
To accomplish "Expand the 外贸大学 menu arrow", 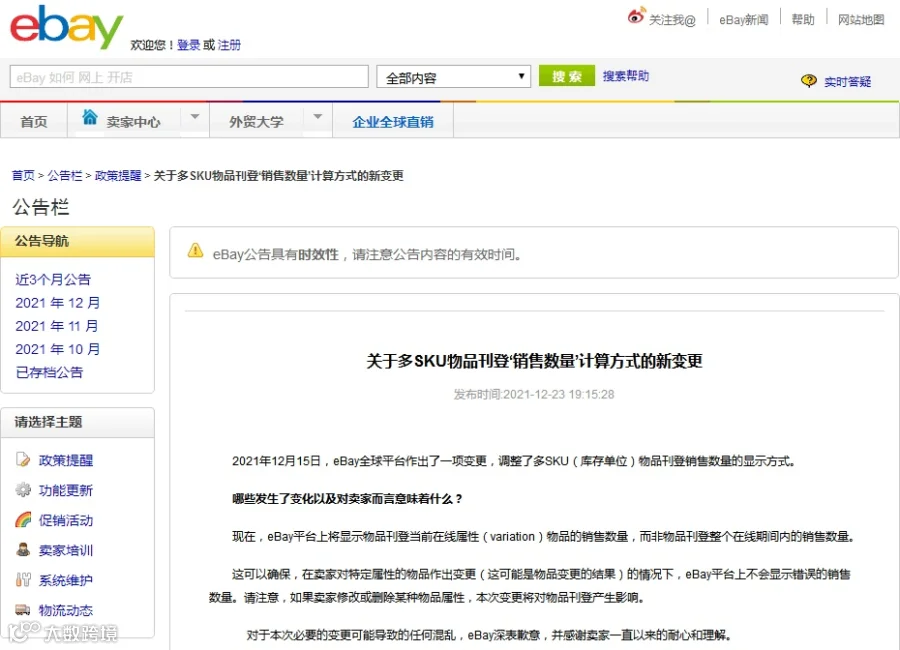I will [x=317, y=117].
